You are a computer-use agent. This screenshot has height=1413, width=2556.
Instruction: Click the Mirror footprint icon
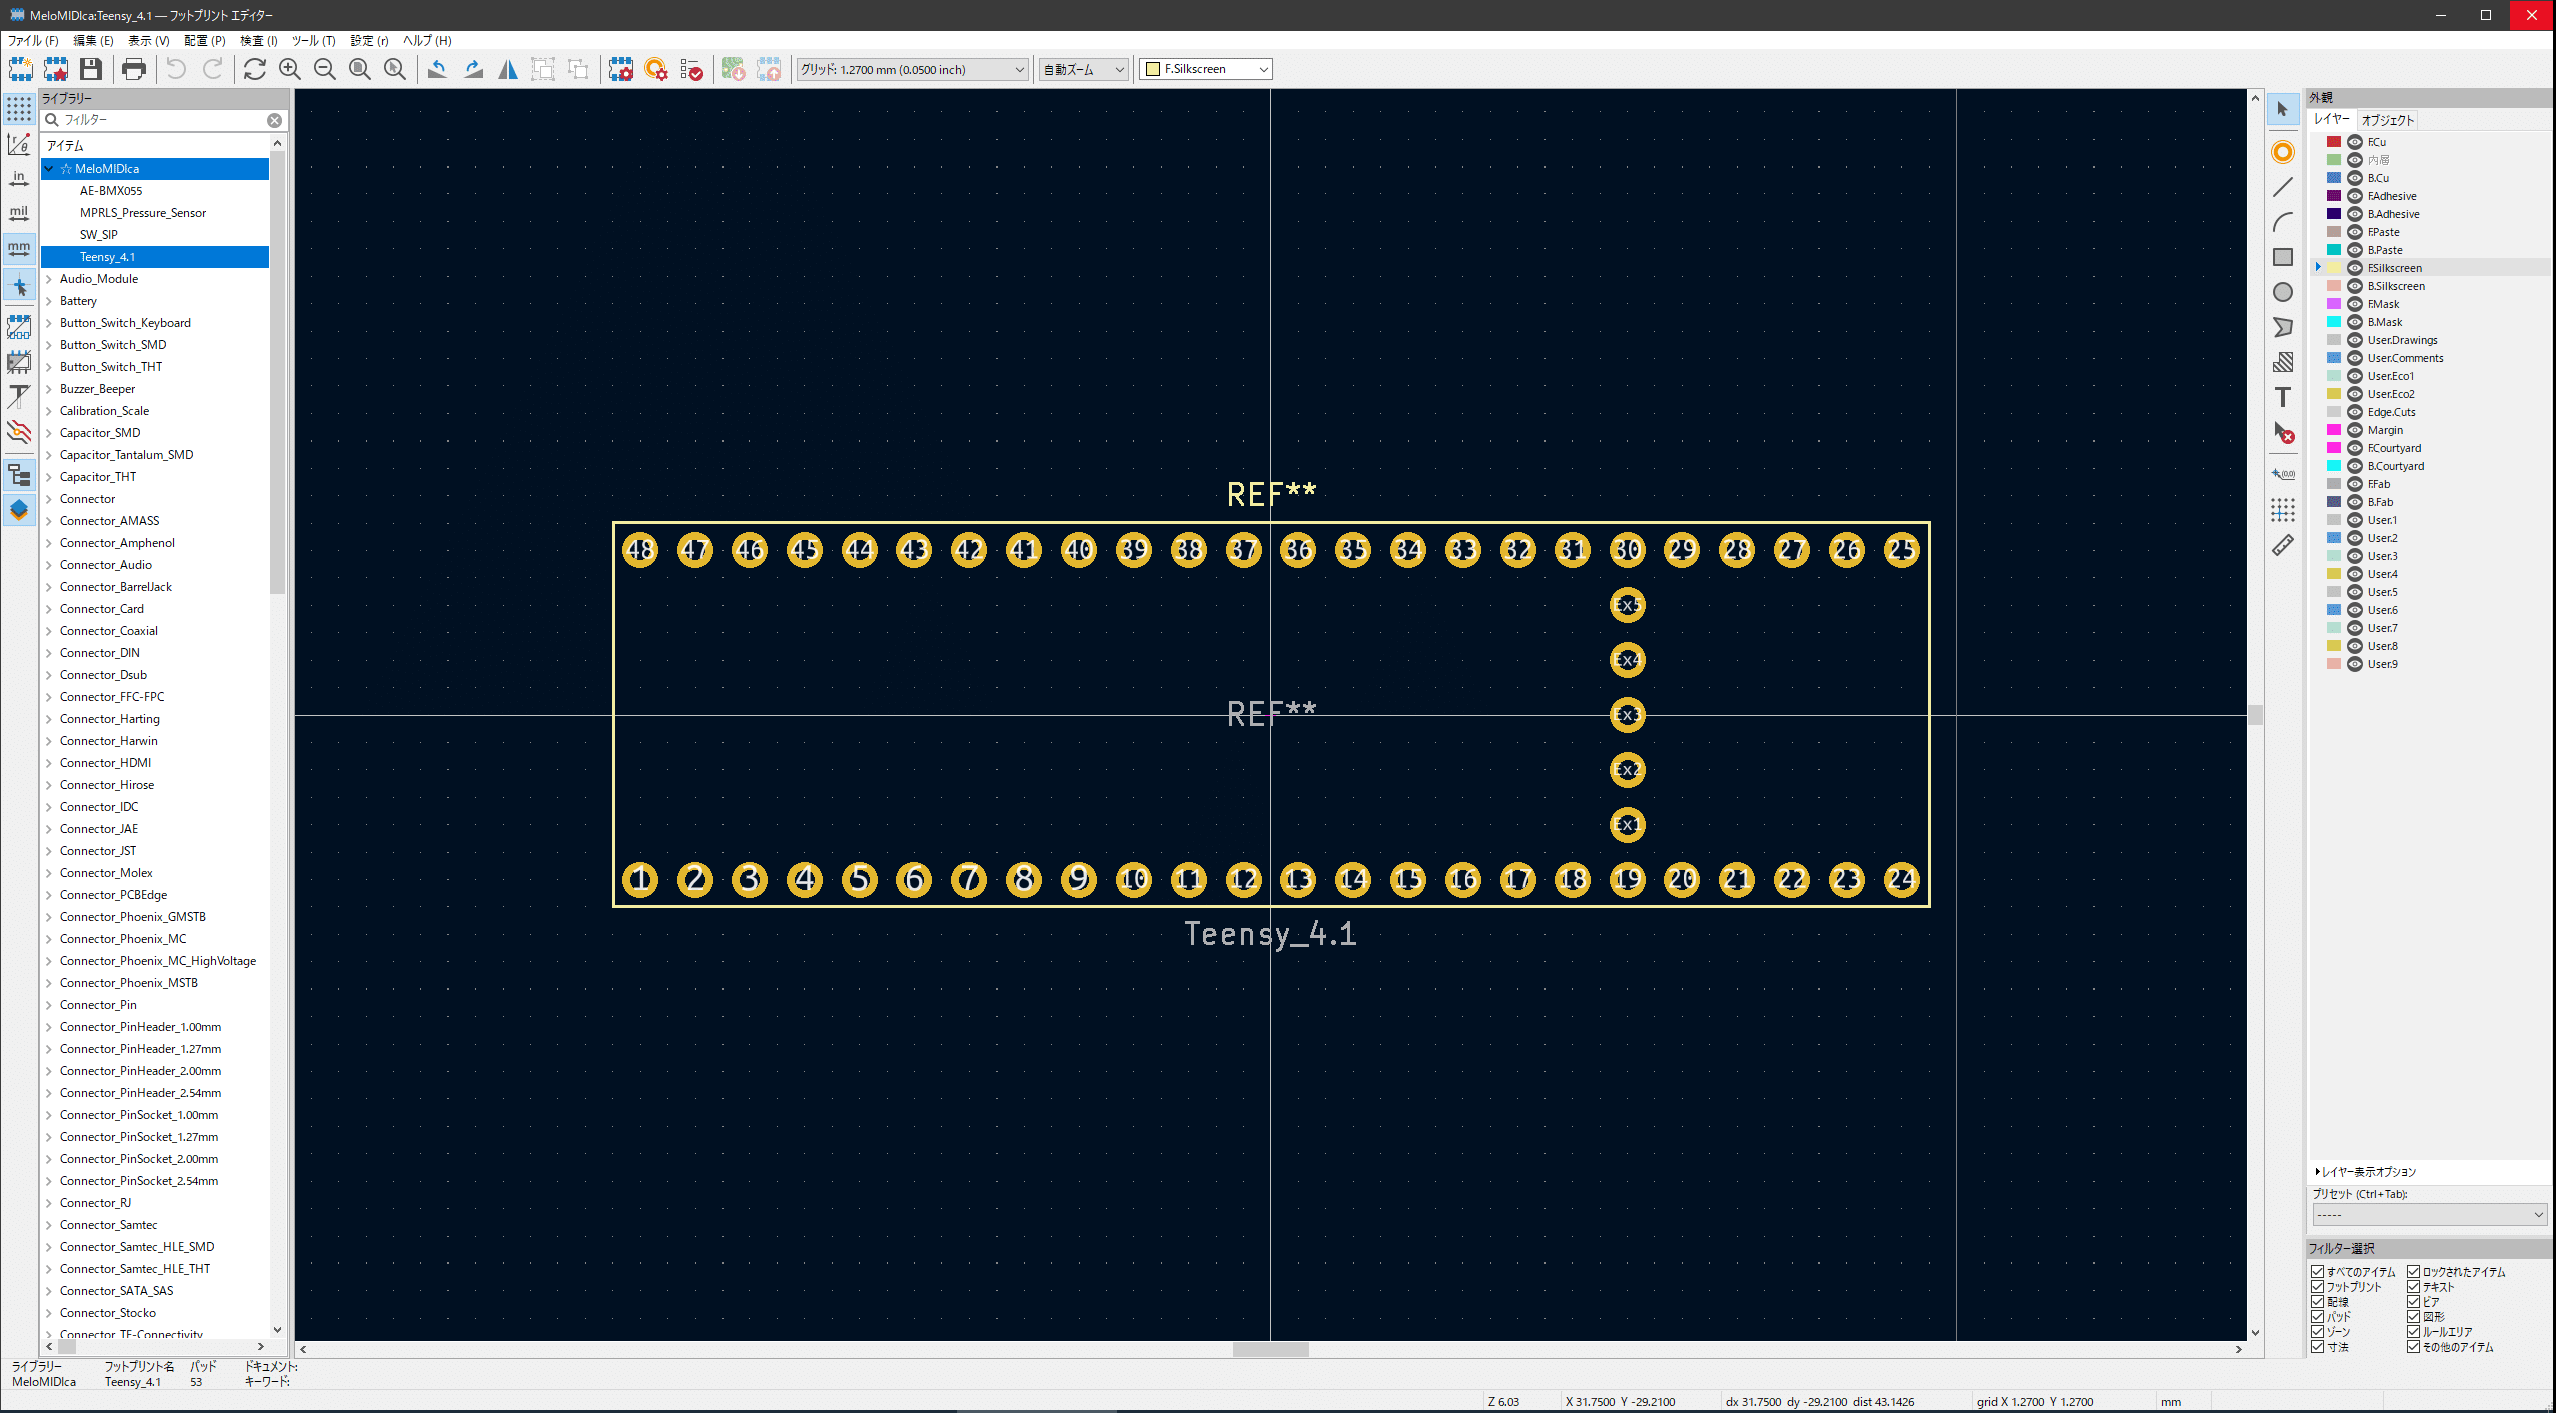[x=508, y=69]
